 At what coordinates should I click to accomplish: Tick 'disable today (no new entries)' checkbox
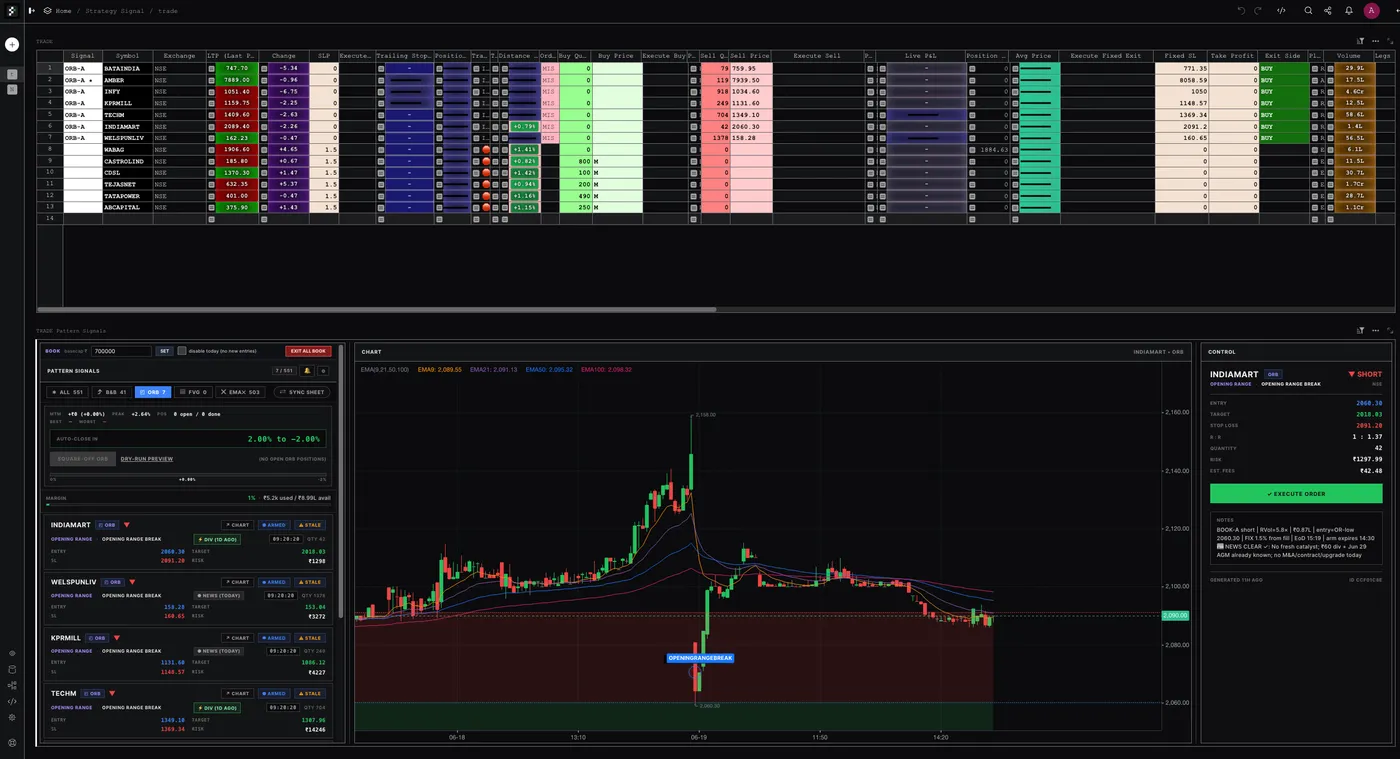[x=182, y=351]
